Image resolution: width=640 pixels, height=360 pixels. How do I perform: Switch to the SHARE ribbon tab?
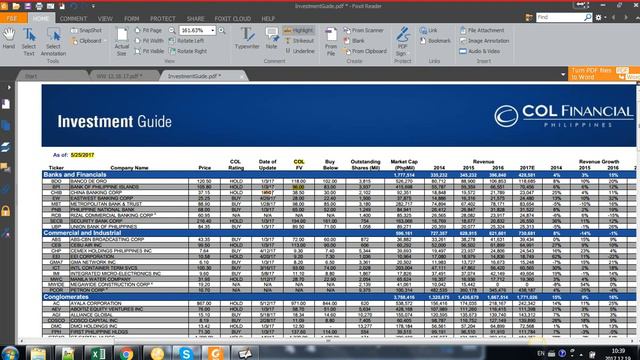(x=196, y=18)
